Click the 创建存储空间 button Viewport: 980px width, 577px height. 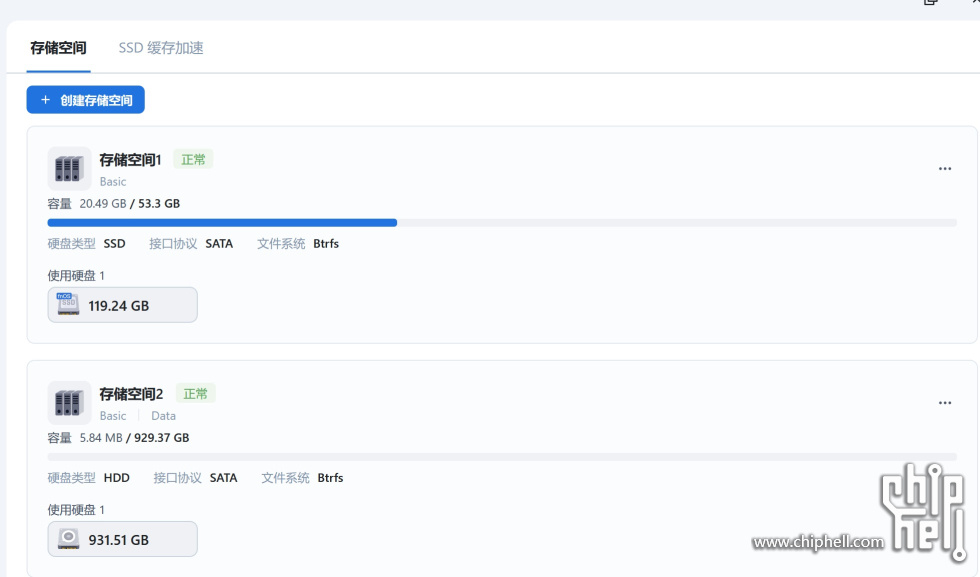pyautogui.click(x=86, y=100)
